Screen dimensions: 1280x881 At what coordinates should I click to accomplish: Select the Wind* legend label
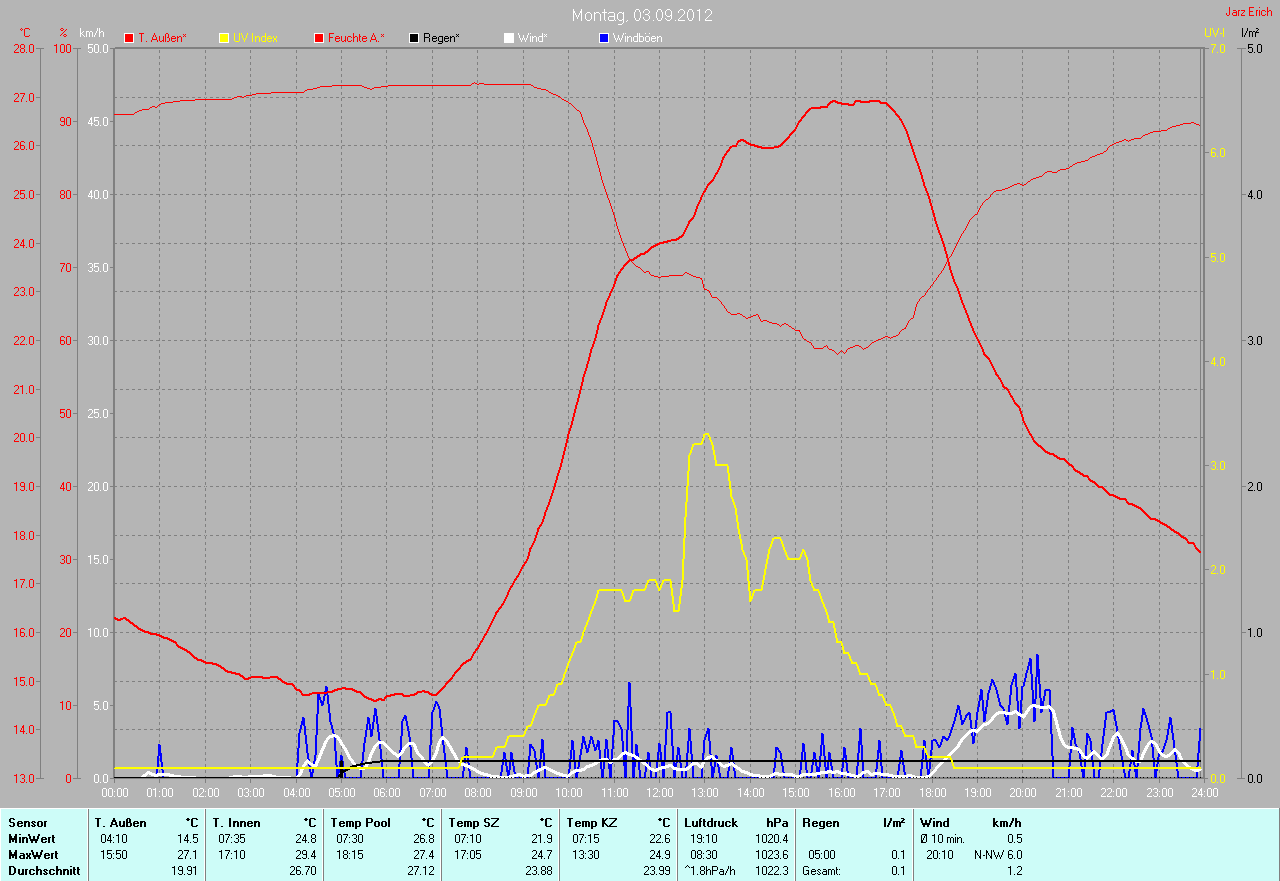(x=532, y=38)
